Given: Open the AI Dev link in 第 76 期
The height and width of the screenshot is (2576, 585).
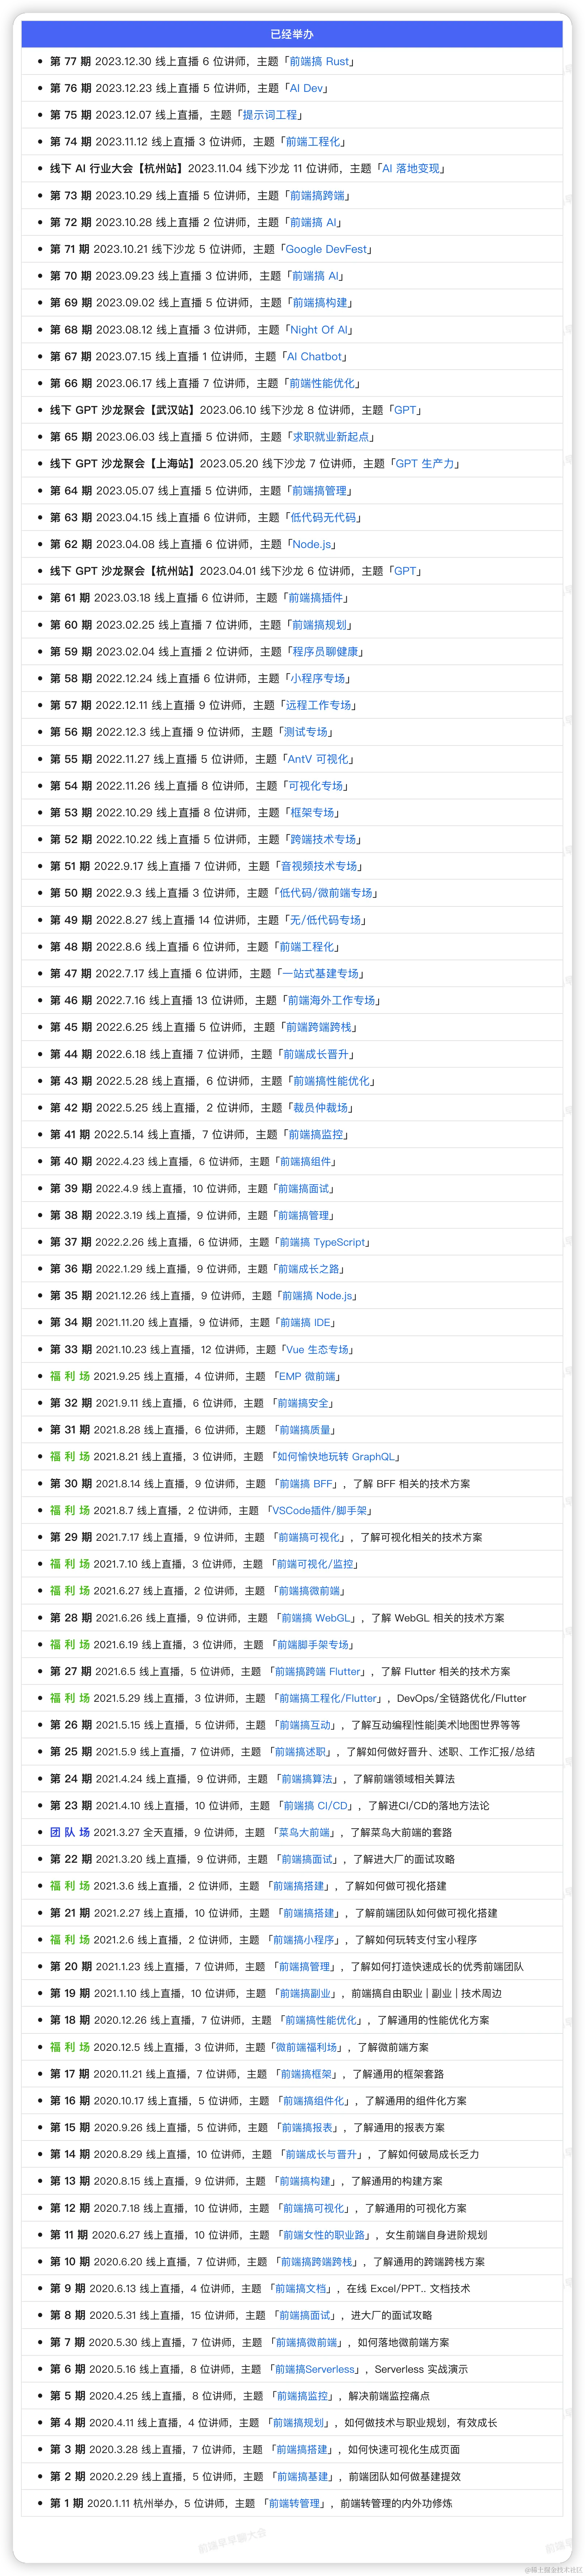Looking at the screenshot, I should pos(306,88).
